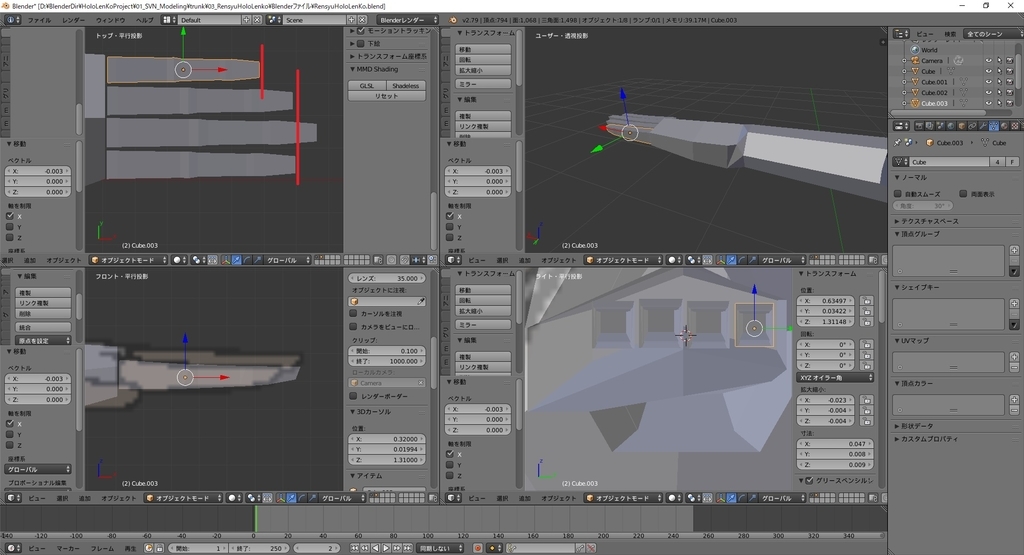Click the リセット button
Screen dimensions: 1024x555
click(387, 96)
